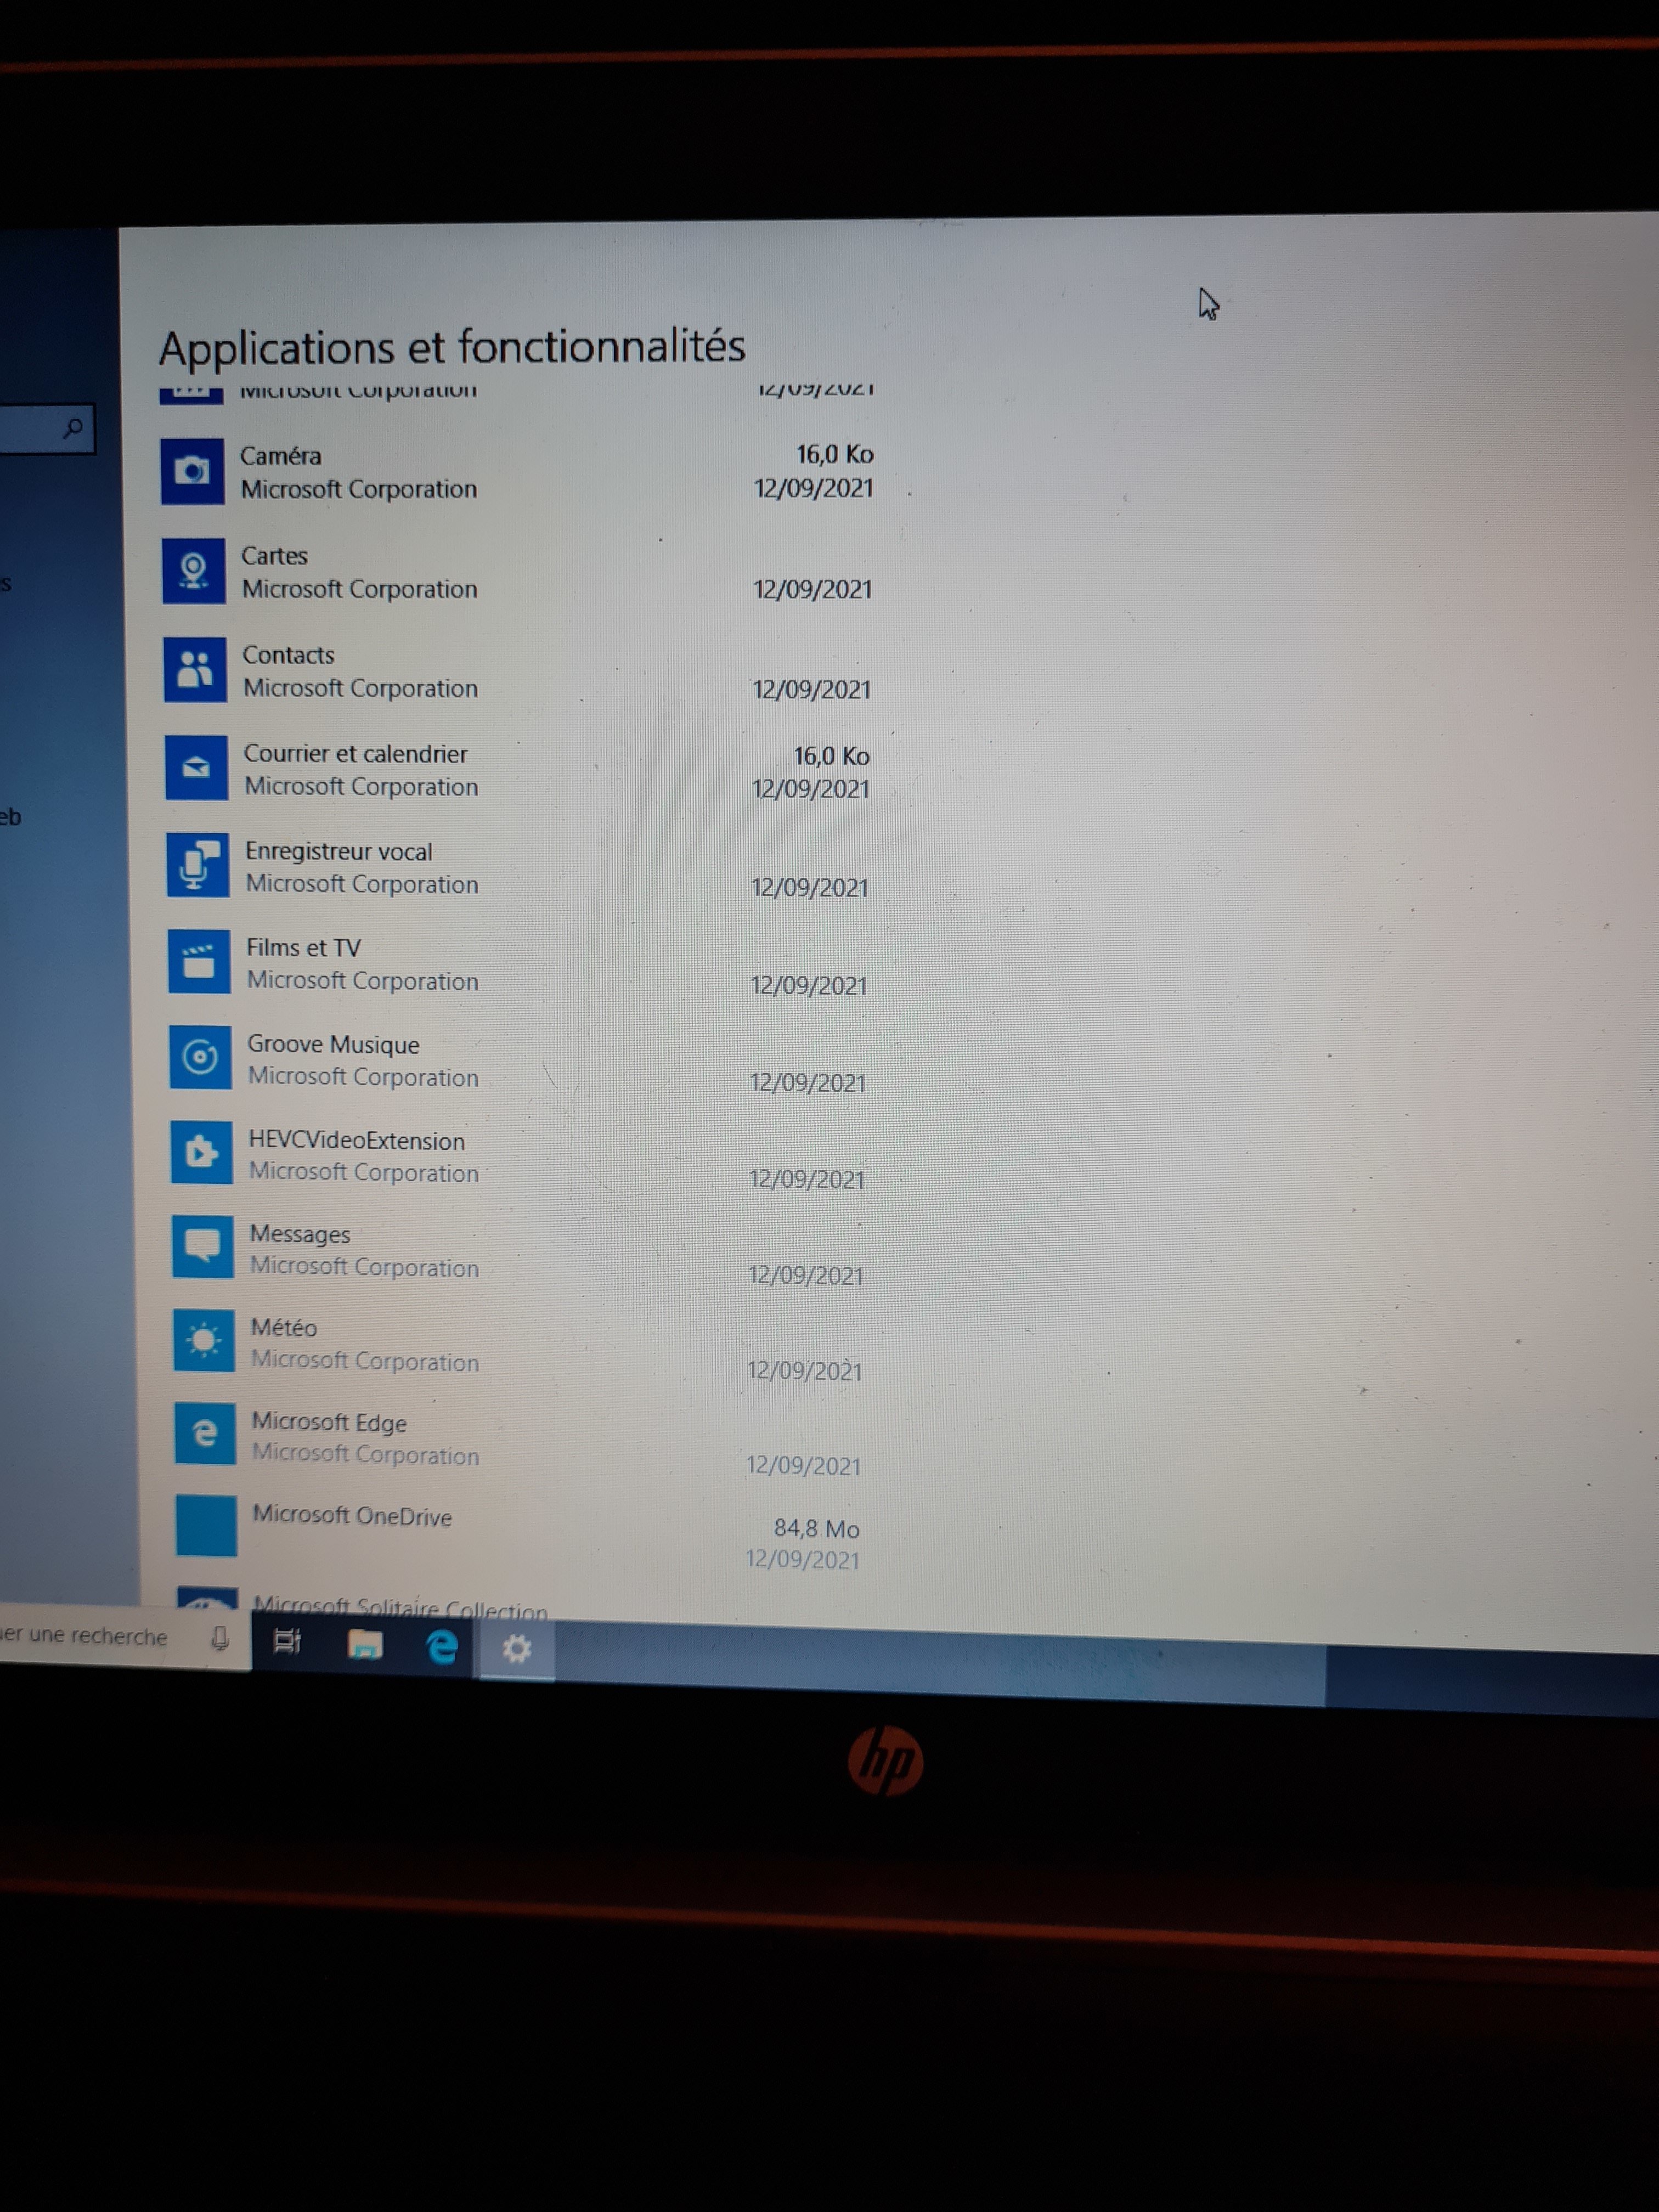Click the 12/09/2021 date for Météo
The image size is (1659, 2212).
(x=804, y=1370)
